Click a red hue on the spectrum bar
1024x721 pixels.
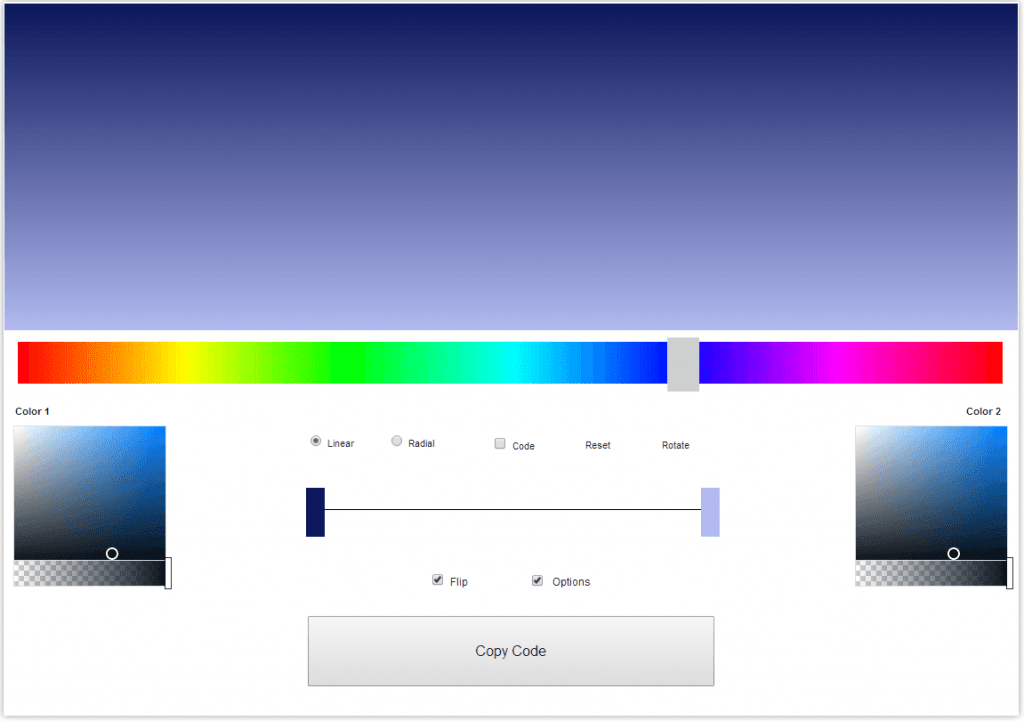[x=25, y=363]
